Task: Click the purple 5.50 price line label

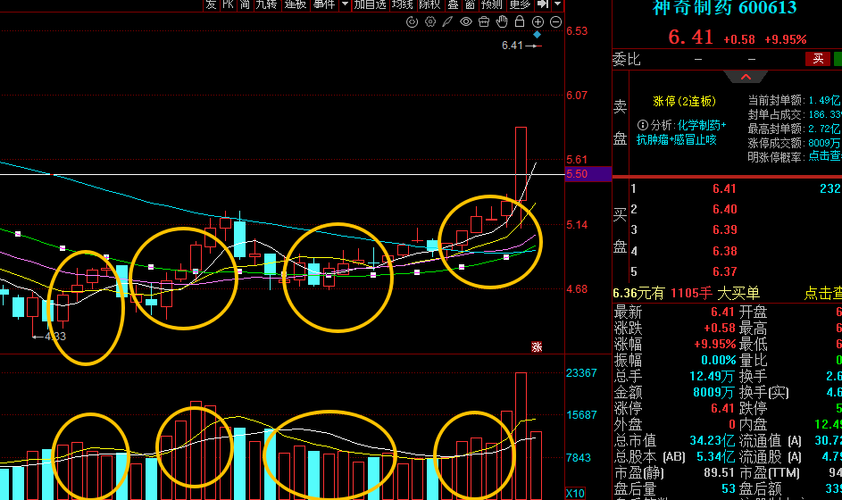Action: (588, 174)
